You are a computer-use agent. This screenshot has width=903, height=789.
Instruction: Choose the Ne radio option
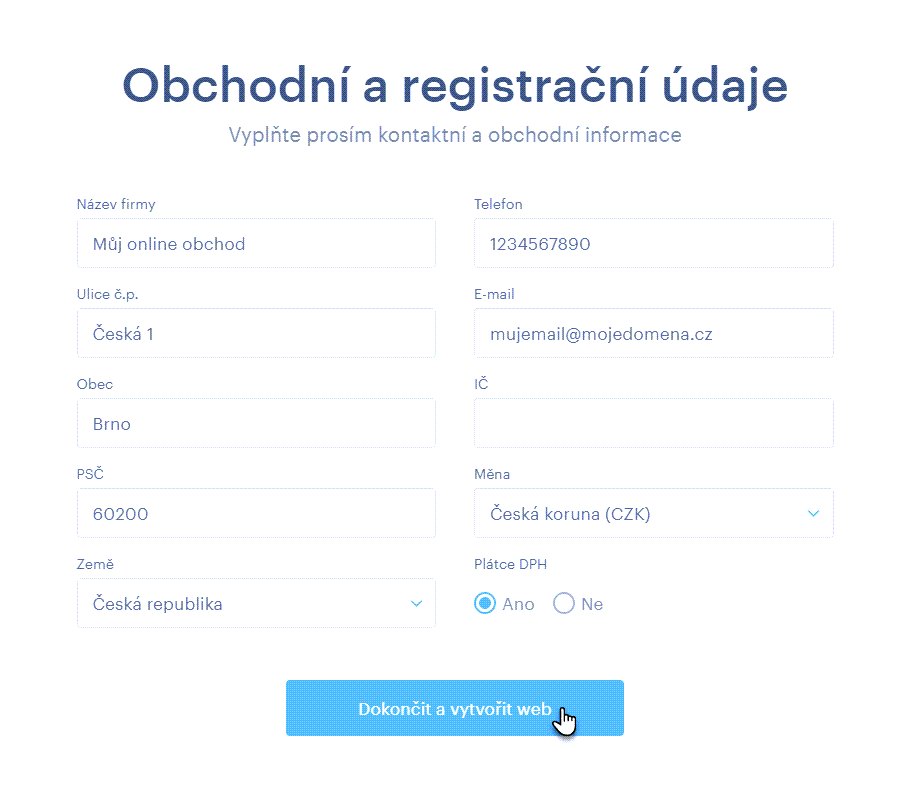(x=564, y=604)
